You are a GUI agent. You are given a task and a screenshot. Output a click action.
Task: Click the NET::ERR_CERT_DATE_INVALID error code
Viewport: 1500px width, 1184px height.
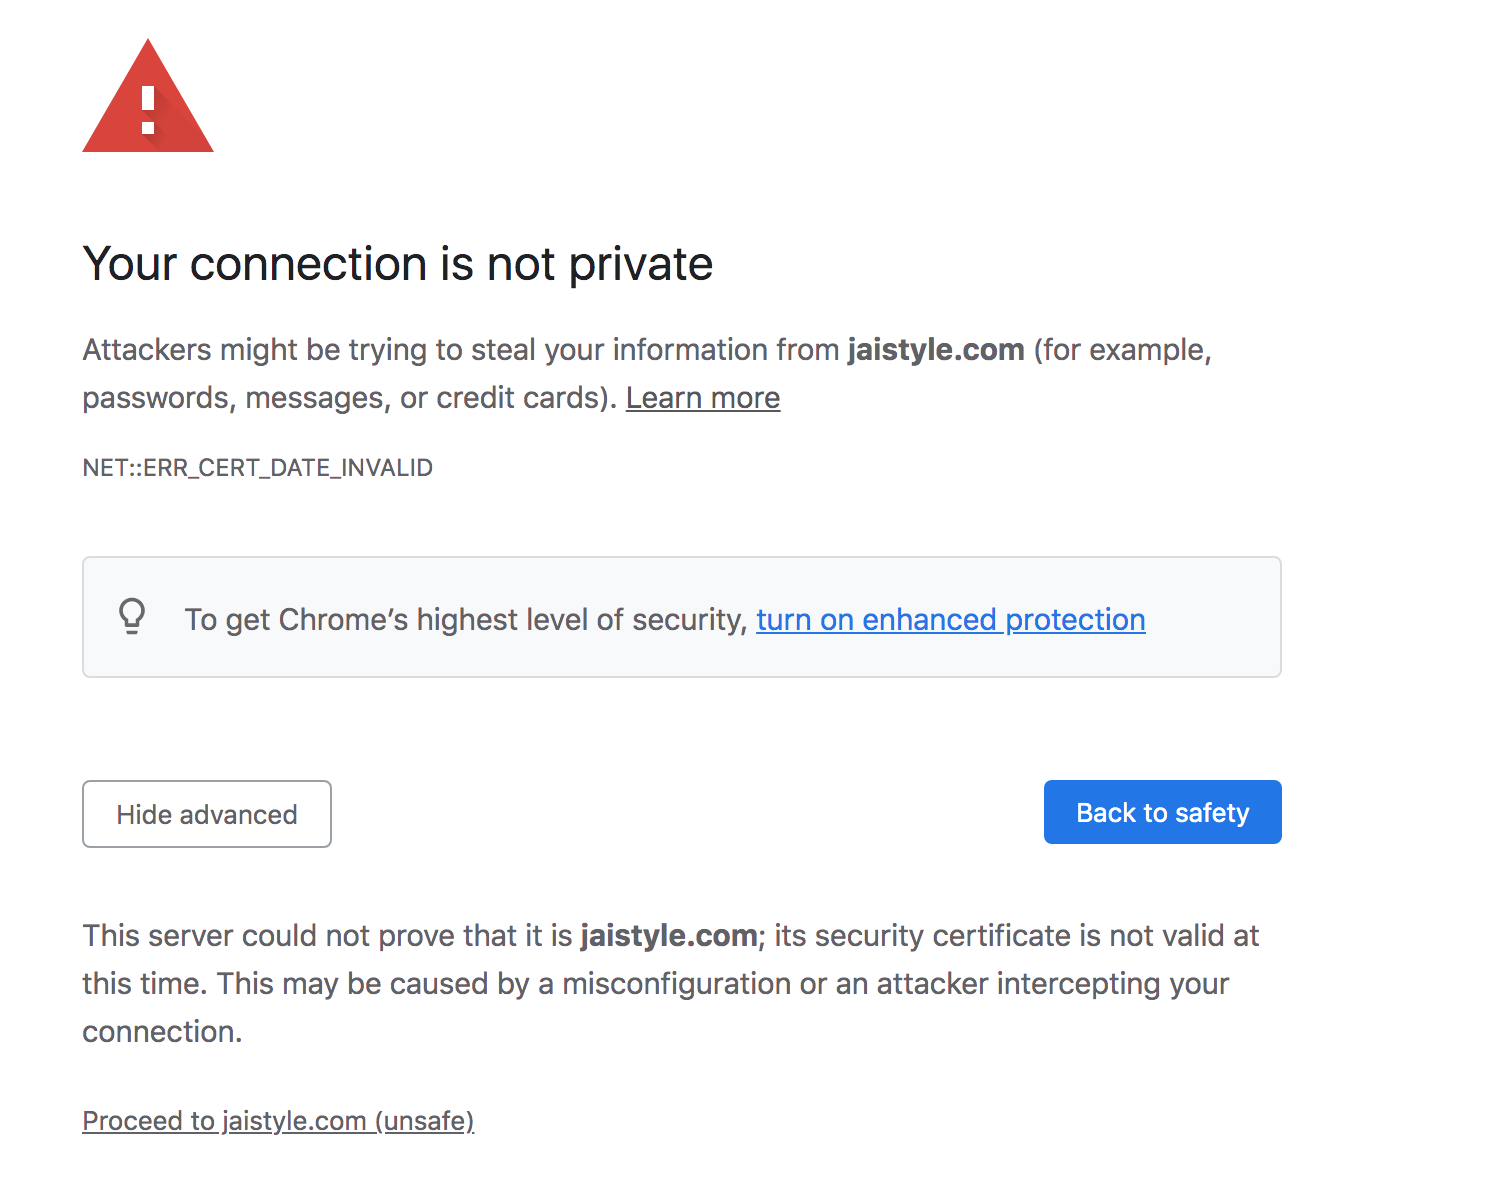257,468
